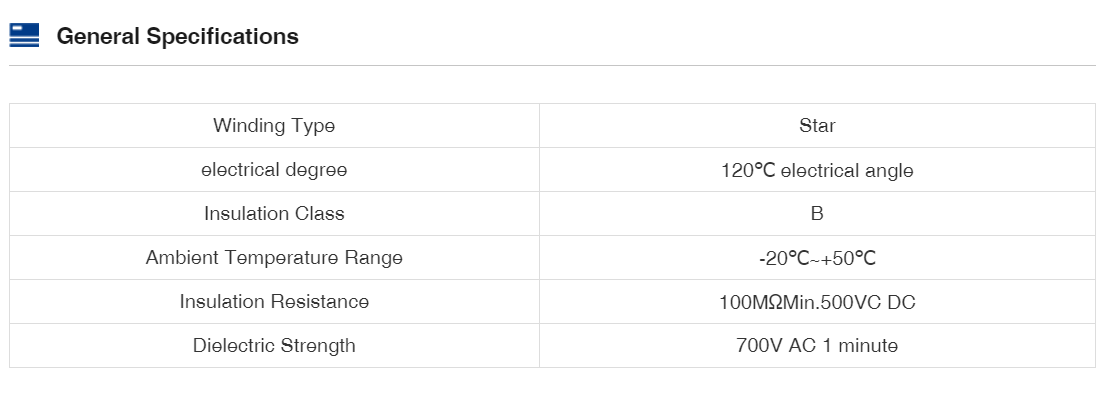1111x405 pixels.
Task: Click the General Specifications heading
Action: [177, 37]
